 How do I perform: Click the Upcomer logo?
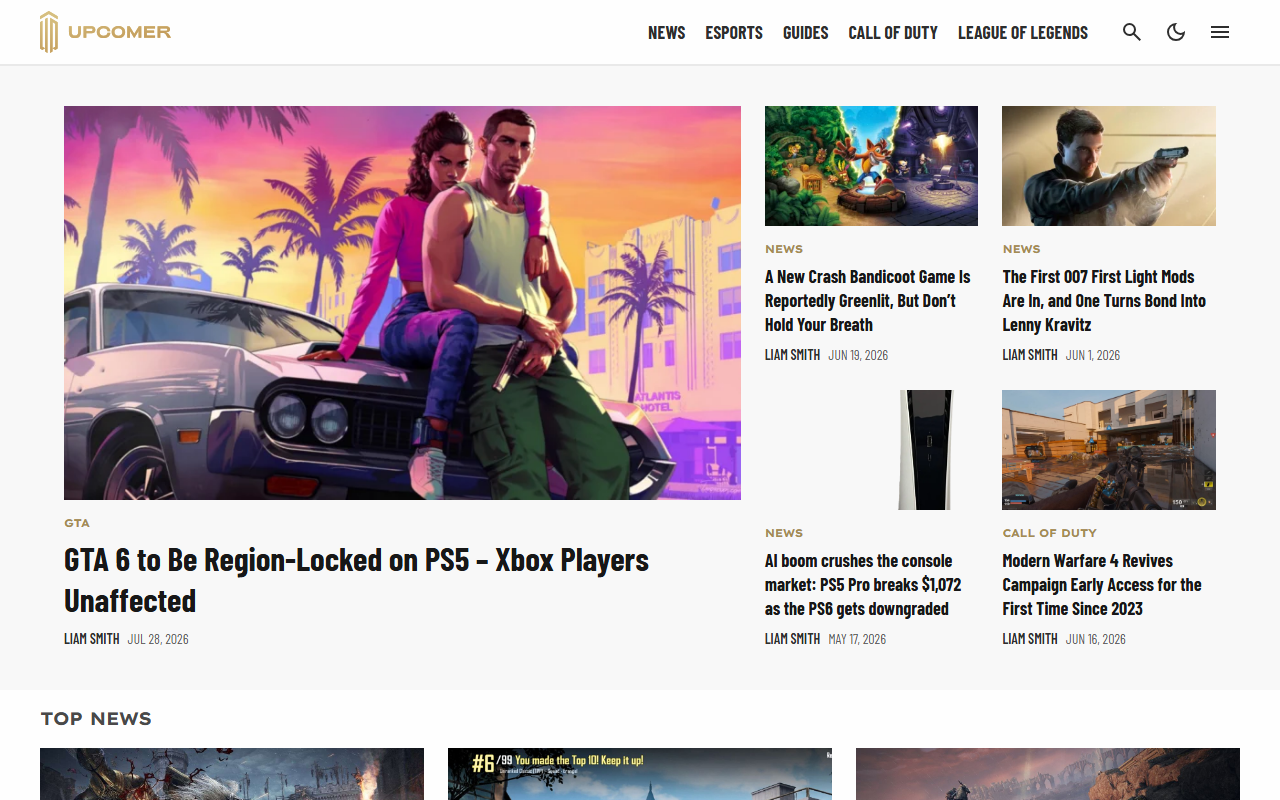[x=105, y=32]
